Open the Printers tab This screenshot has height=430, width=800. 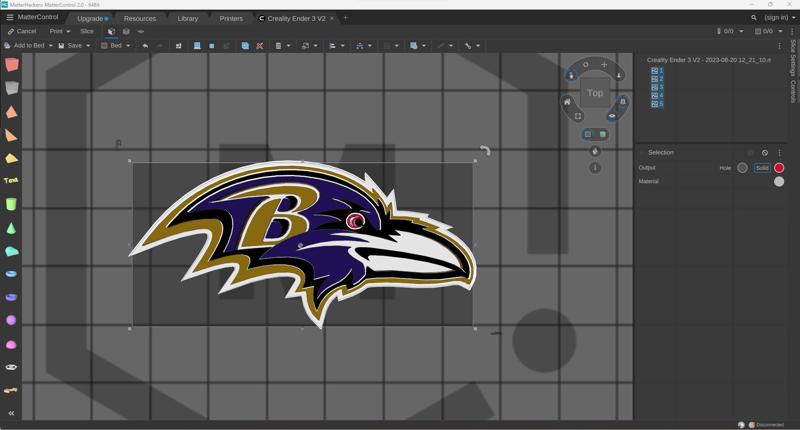(x=231, y=18)
